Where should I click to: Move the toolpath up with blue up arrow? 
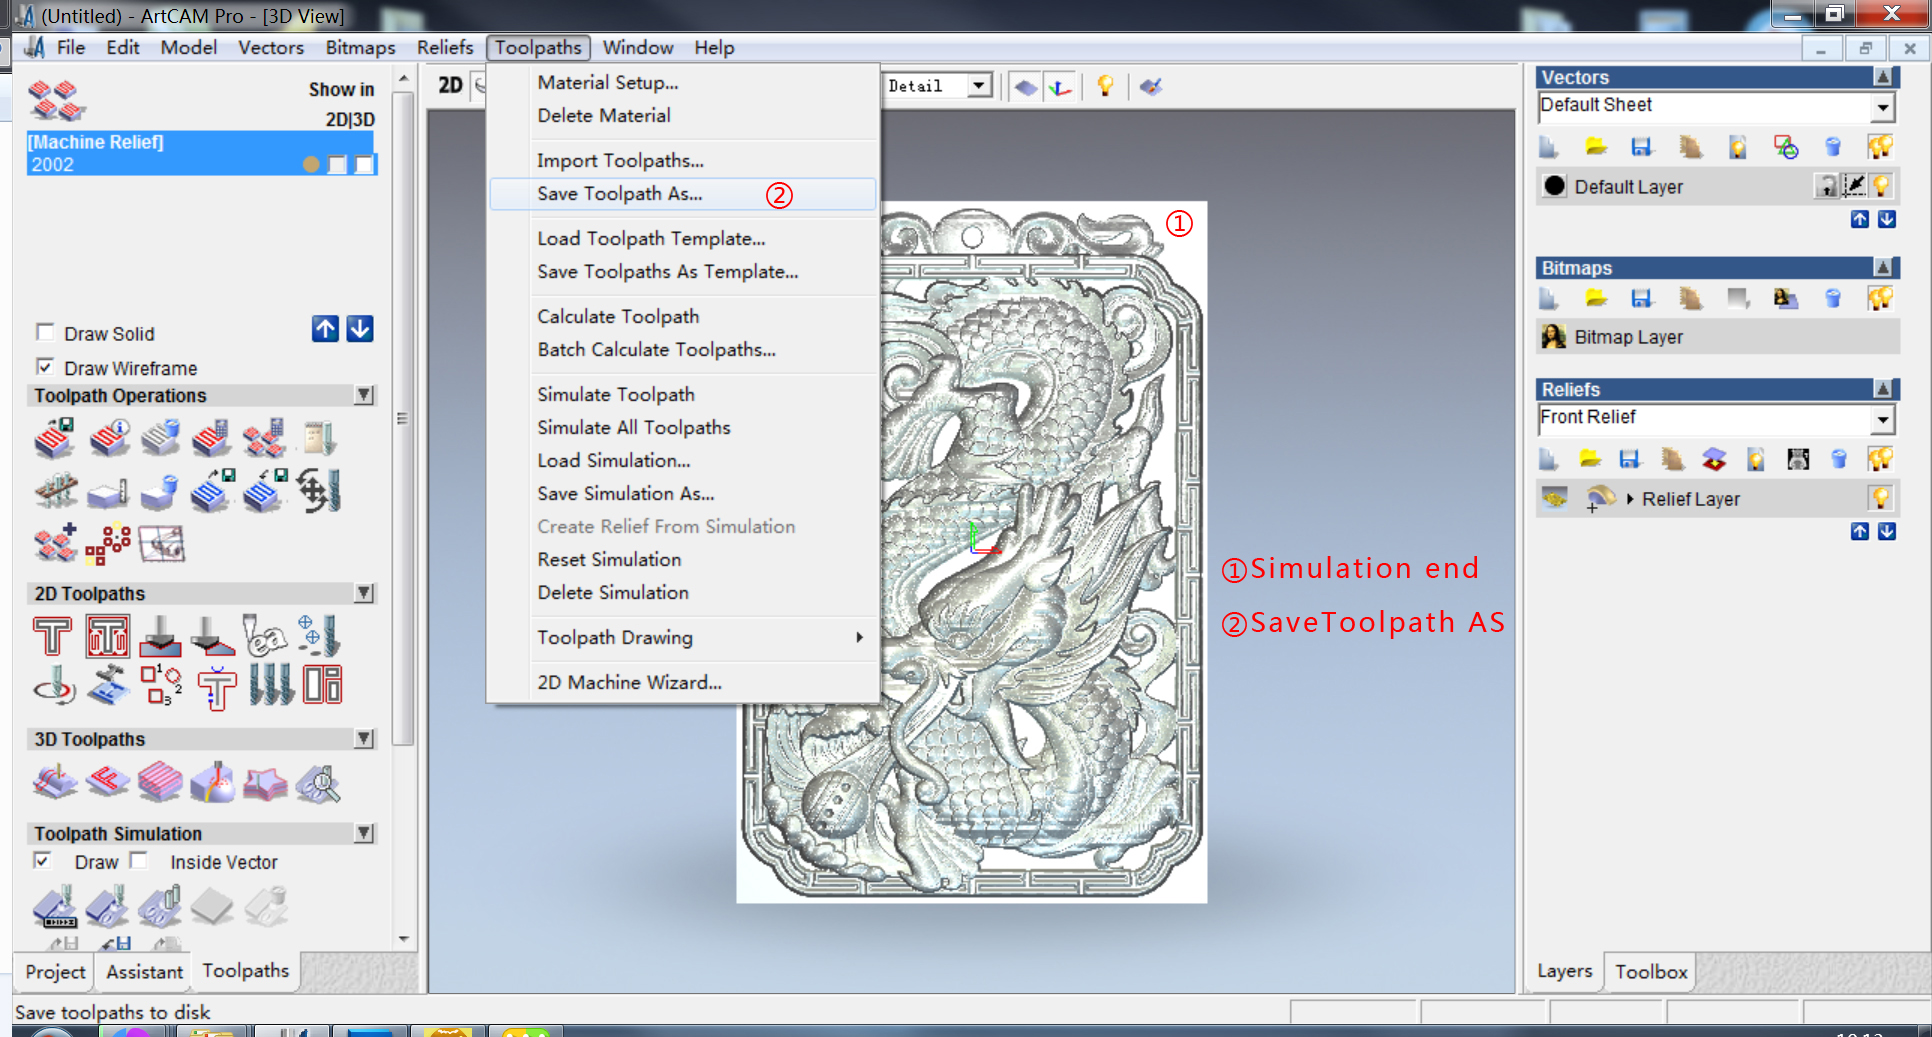325,329
